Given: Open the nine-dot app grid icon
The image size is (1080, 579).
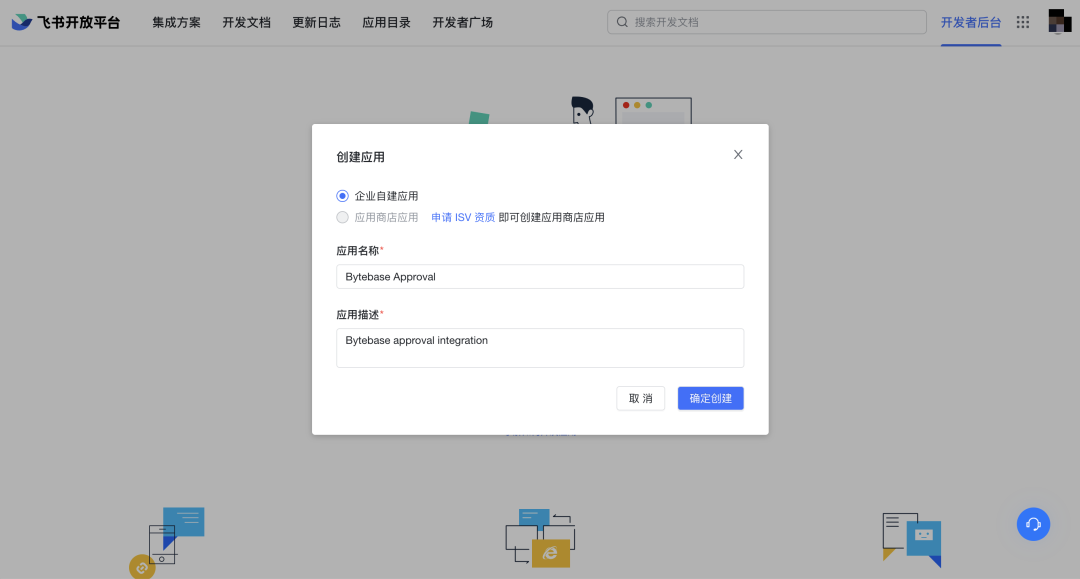Looking at the screenshot, I should click(x=1023, y=22).
